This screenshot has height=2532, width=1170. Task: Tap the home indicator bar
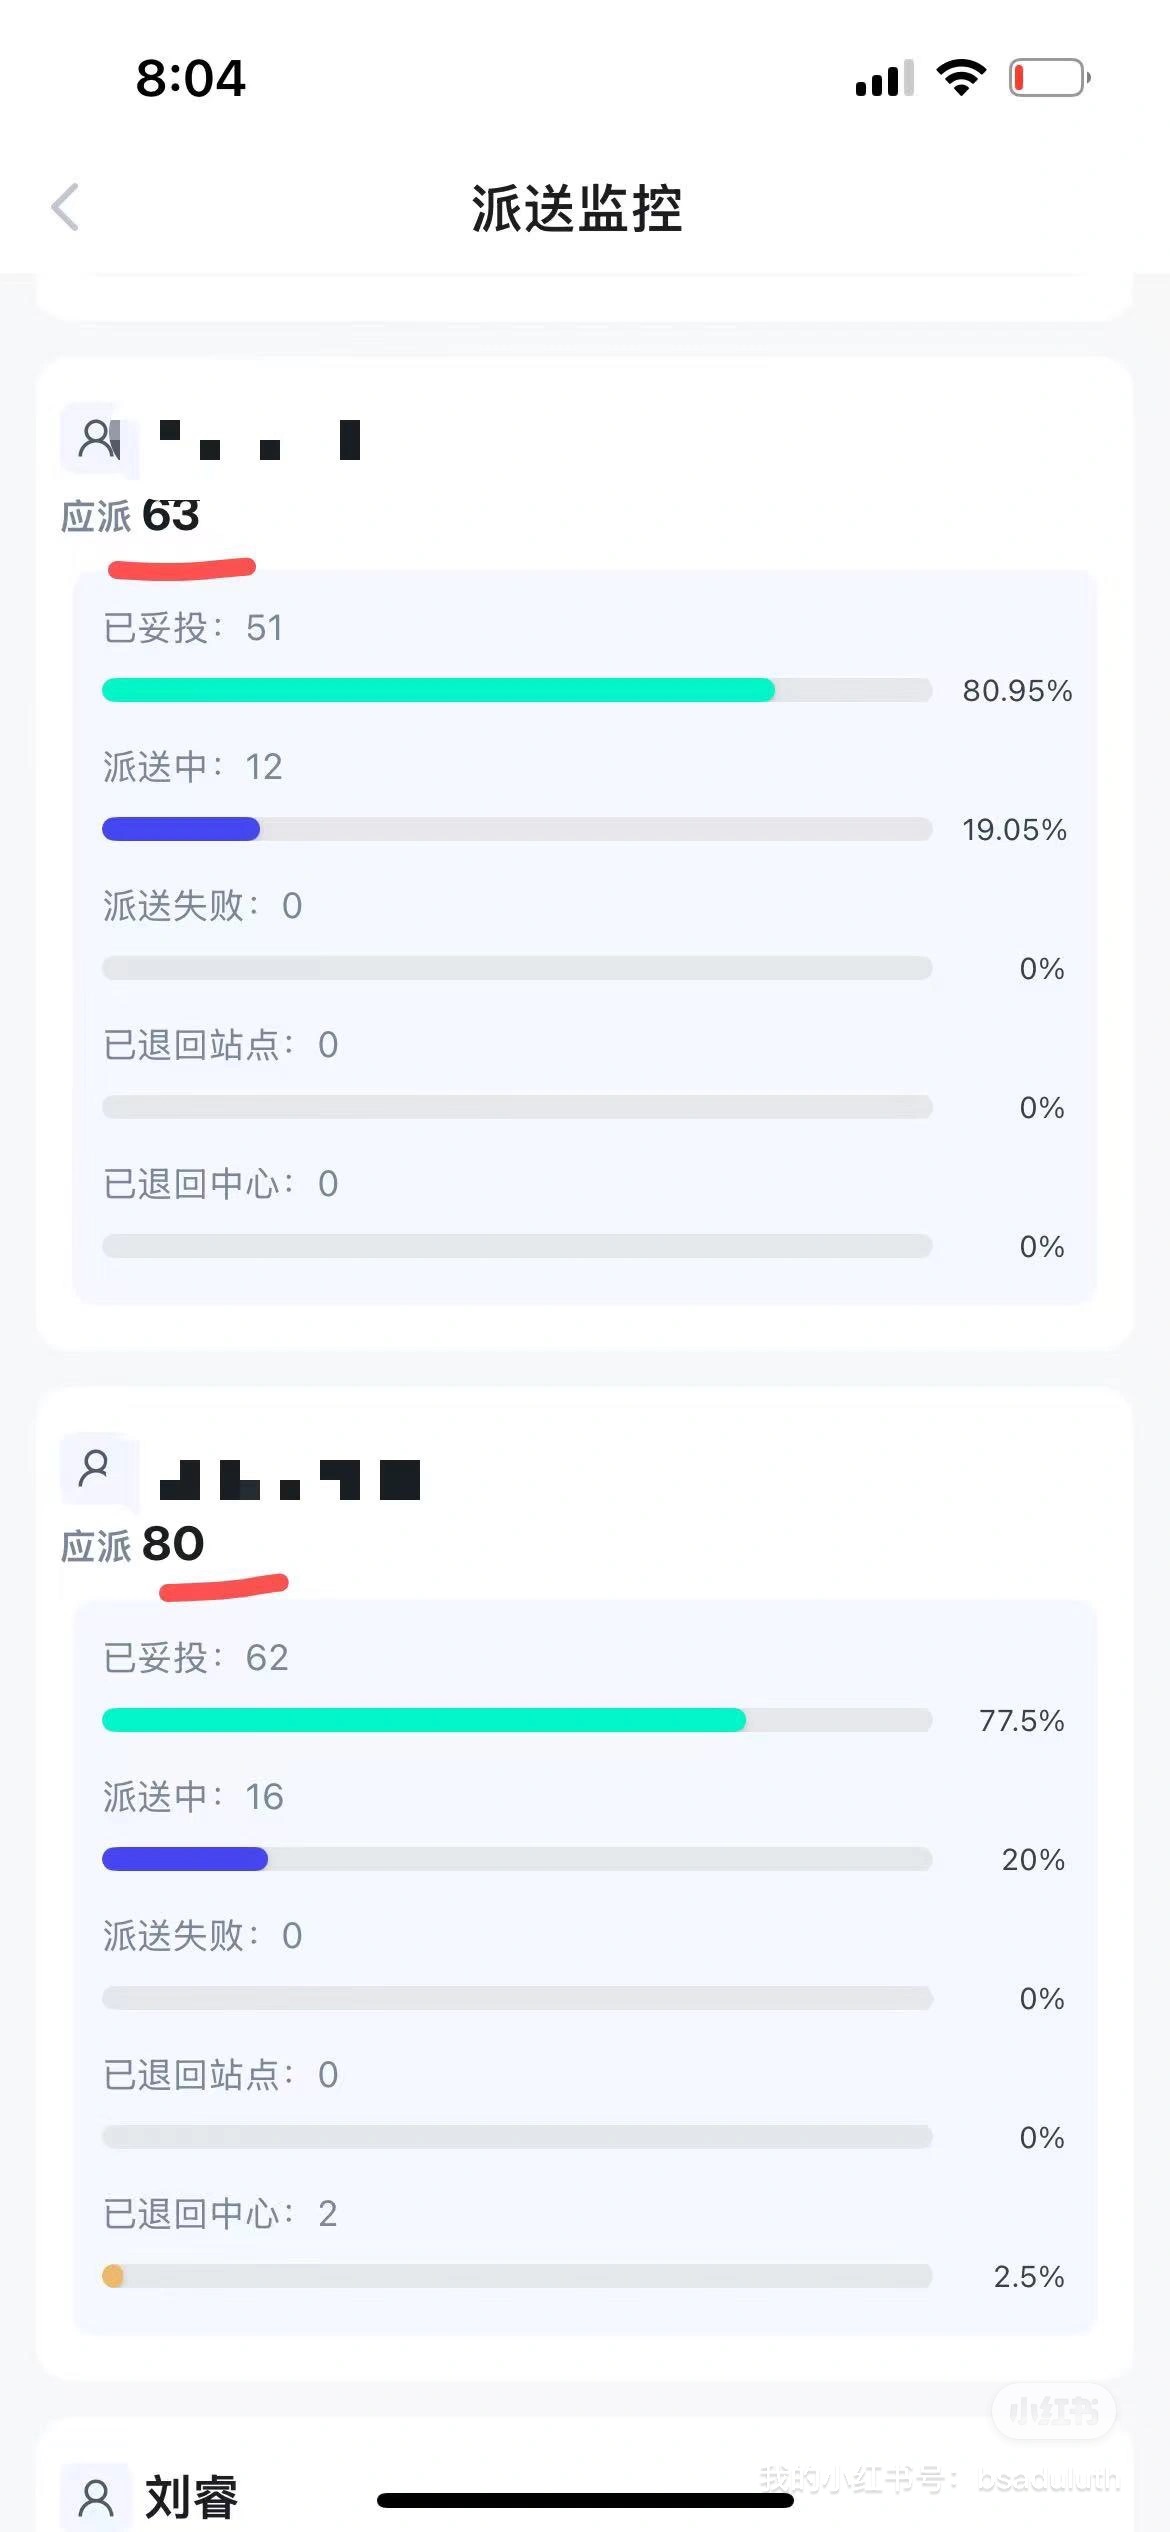pos(585,2501)
